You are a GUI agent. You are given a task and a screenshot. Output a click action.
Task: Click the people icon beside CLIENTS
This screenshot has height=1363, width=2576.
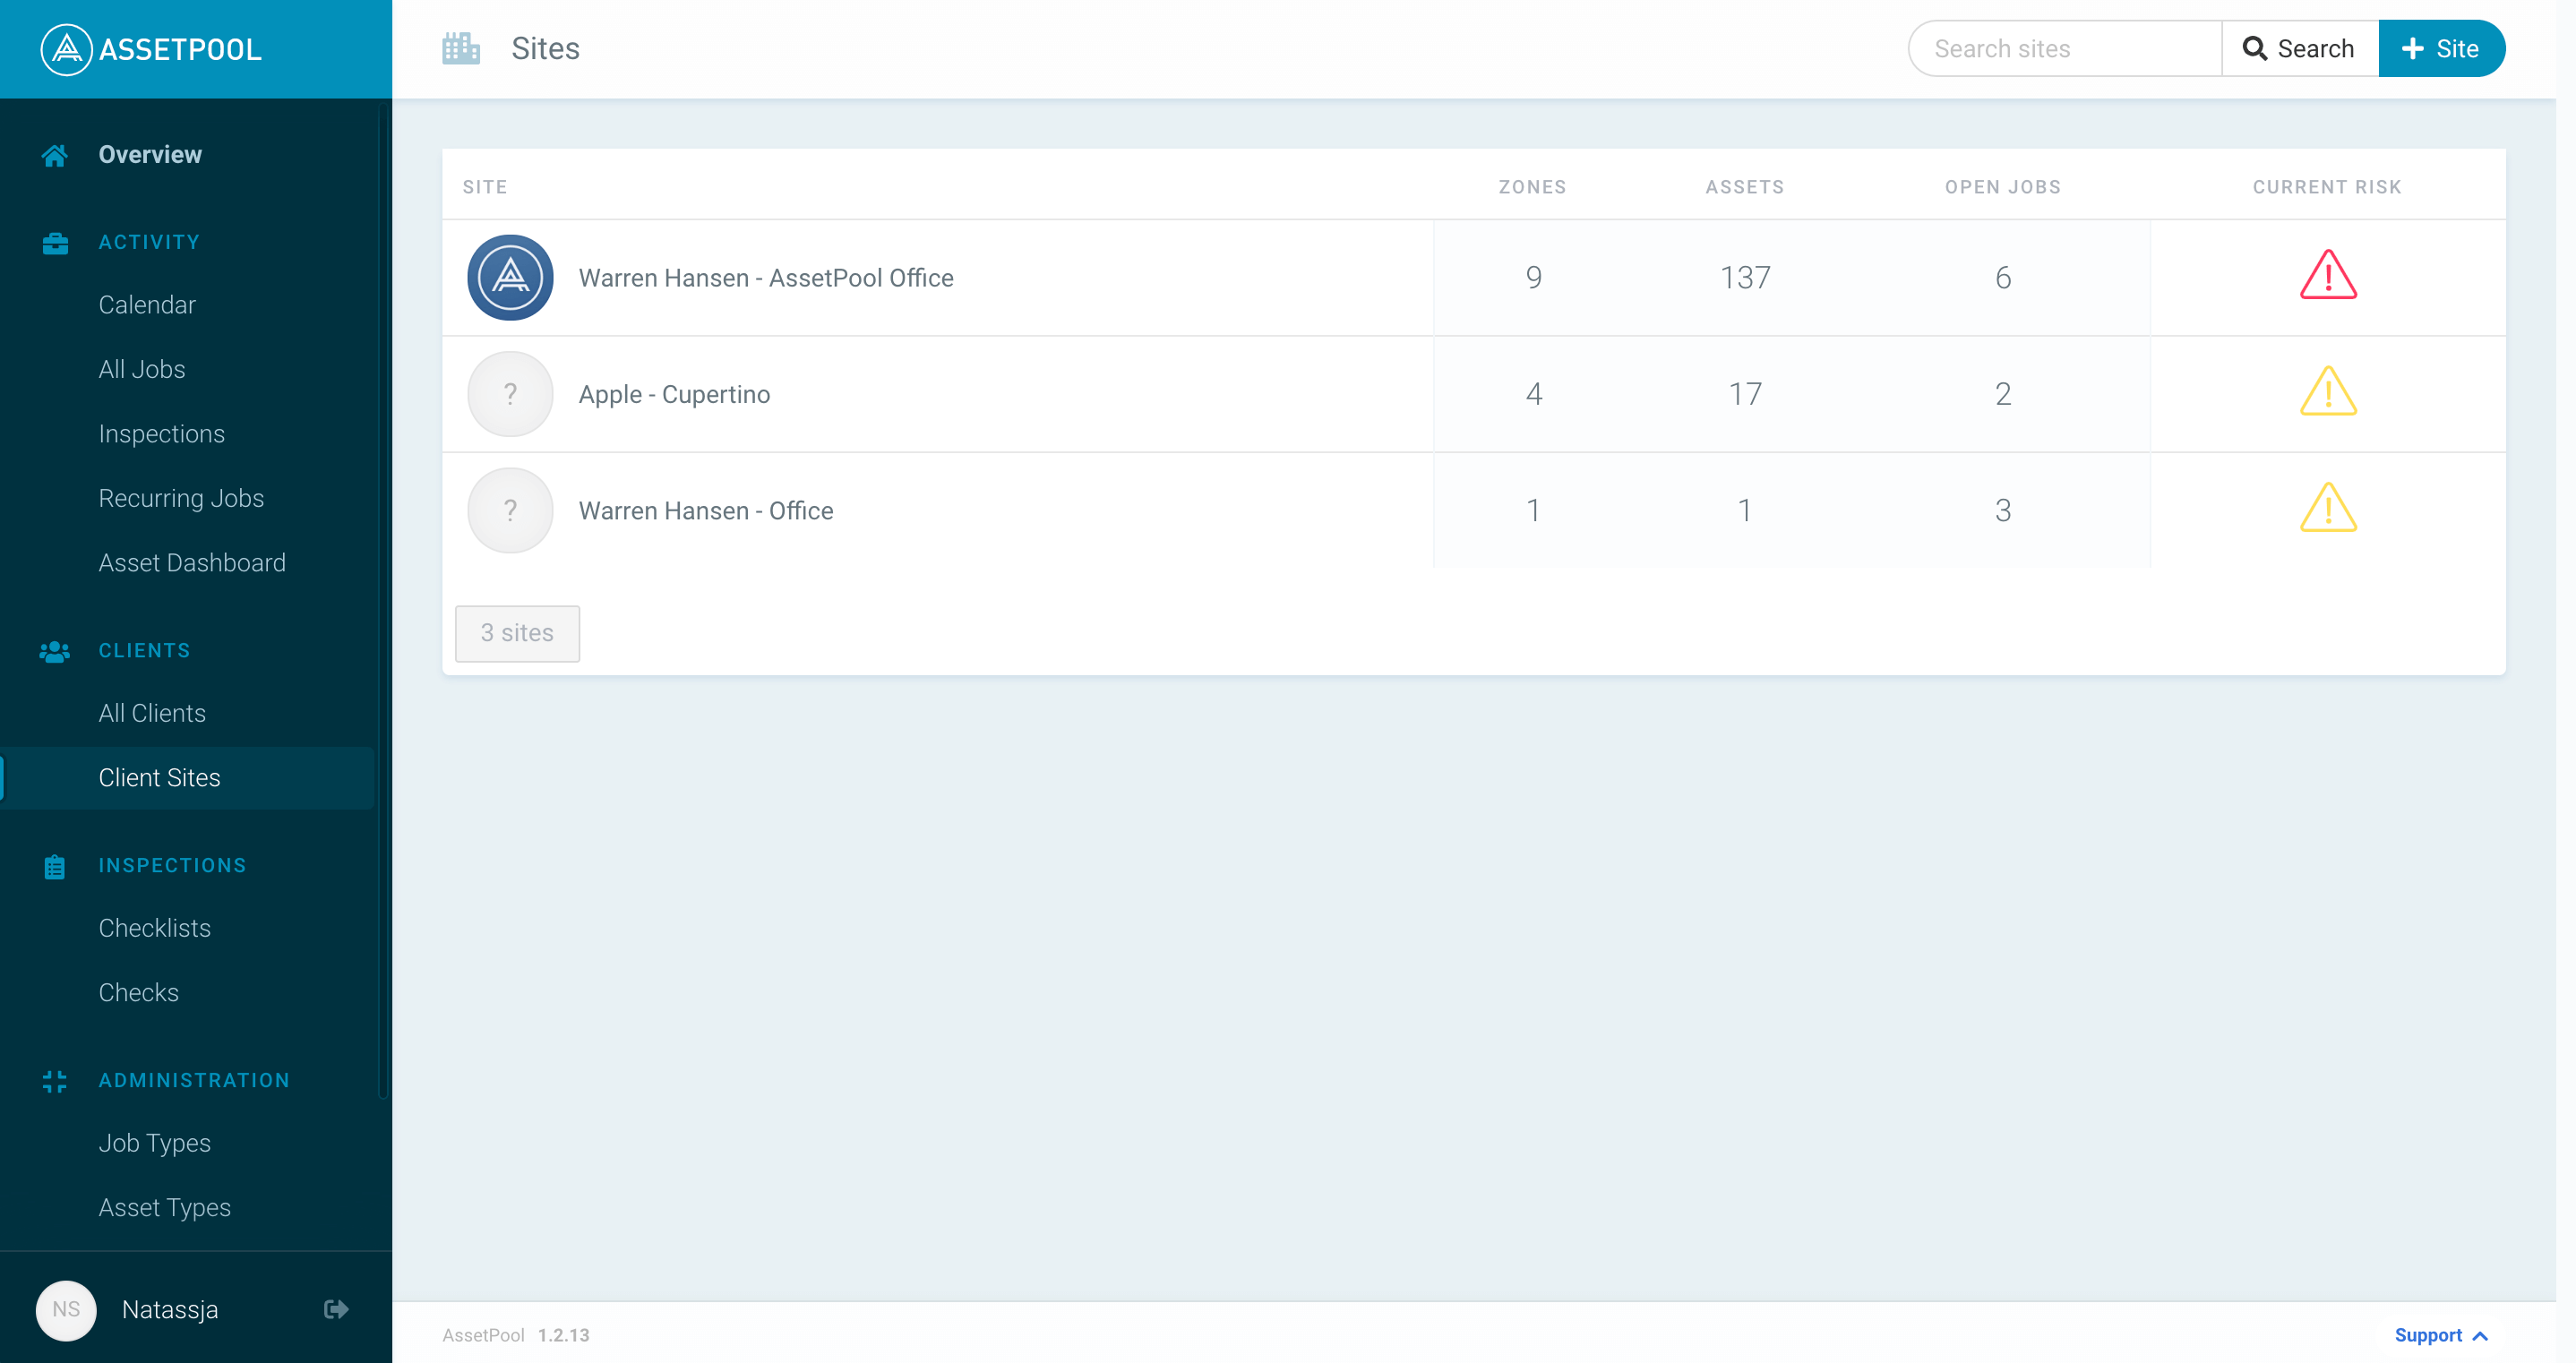point(54,650)
